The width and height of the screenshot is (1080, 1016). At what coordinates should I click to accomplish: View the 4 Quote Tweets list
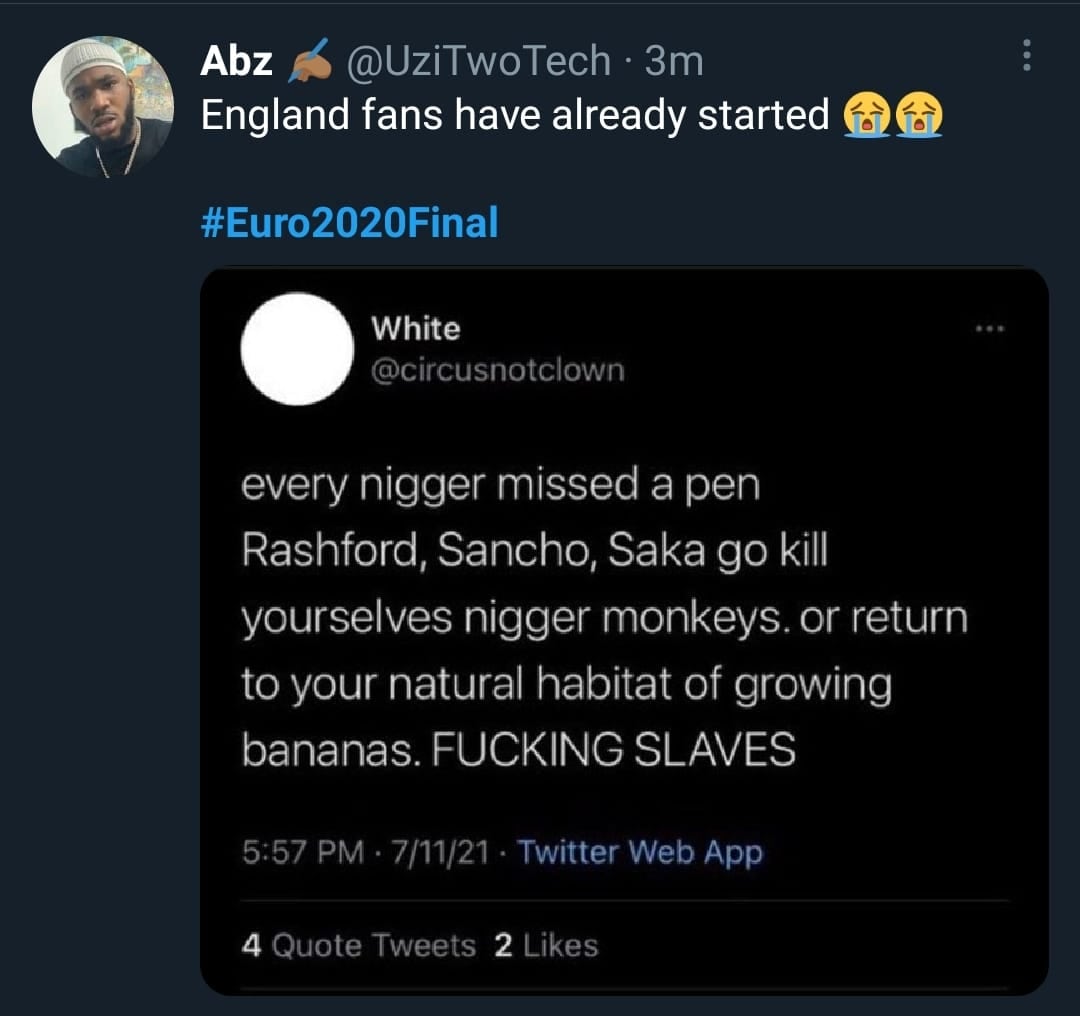pyautogui.click(x=359, y=945)
